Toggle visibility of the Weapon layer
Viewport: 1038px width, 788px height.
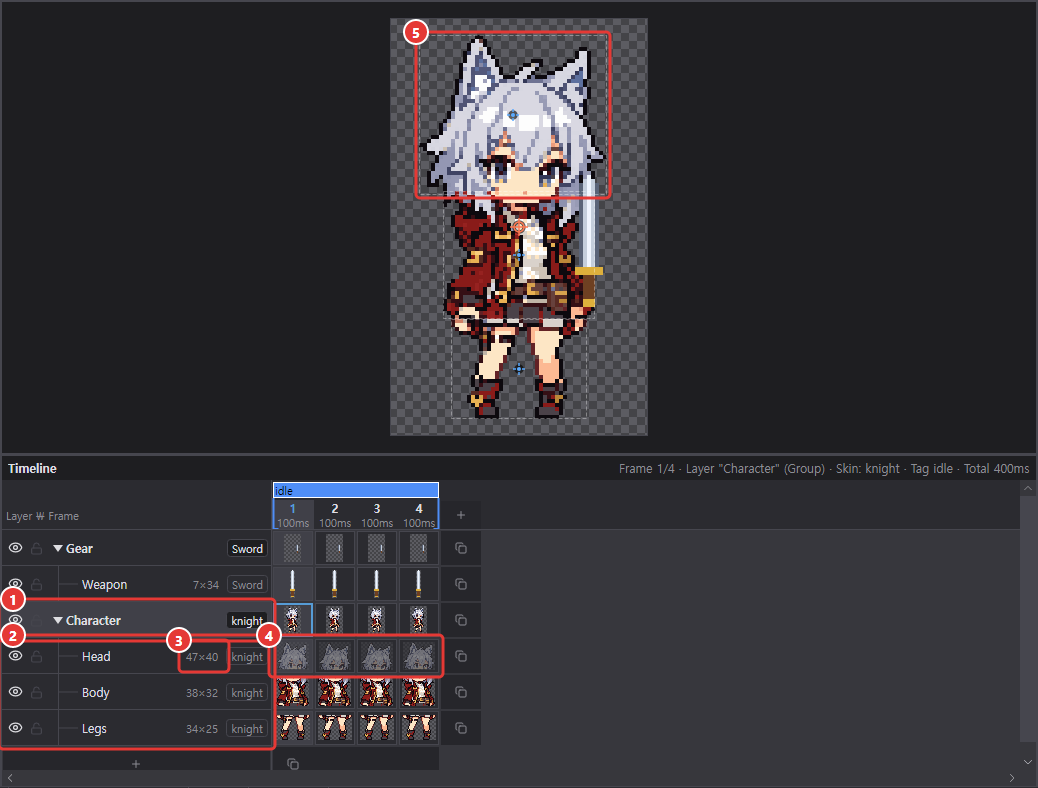[x=15, y=584]
